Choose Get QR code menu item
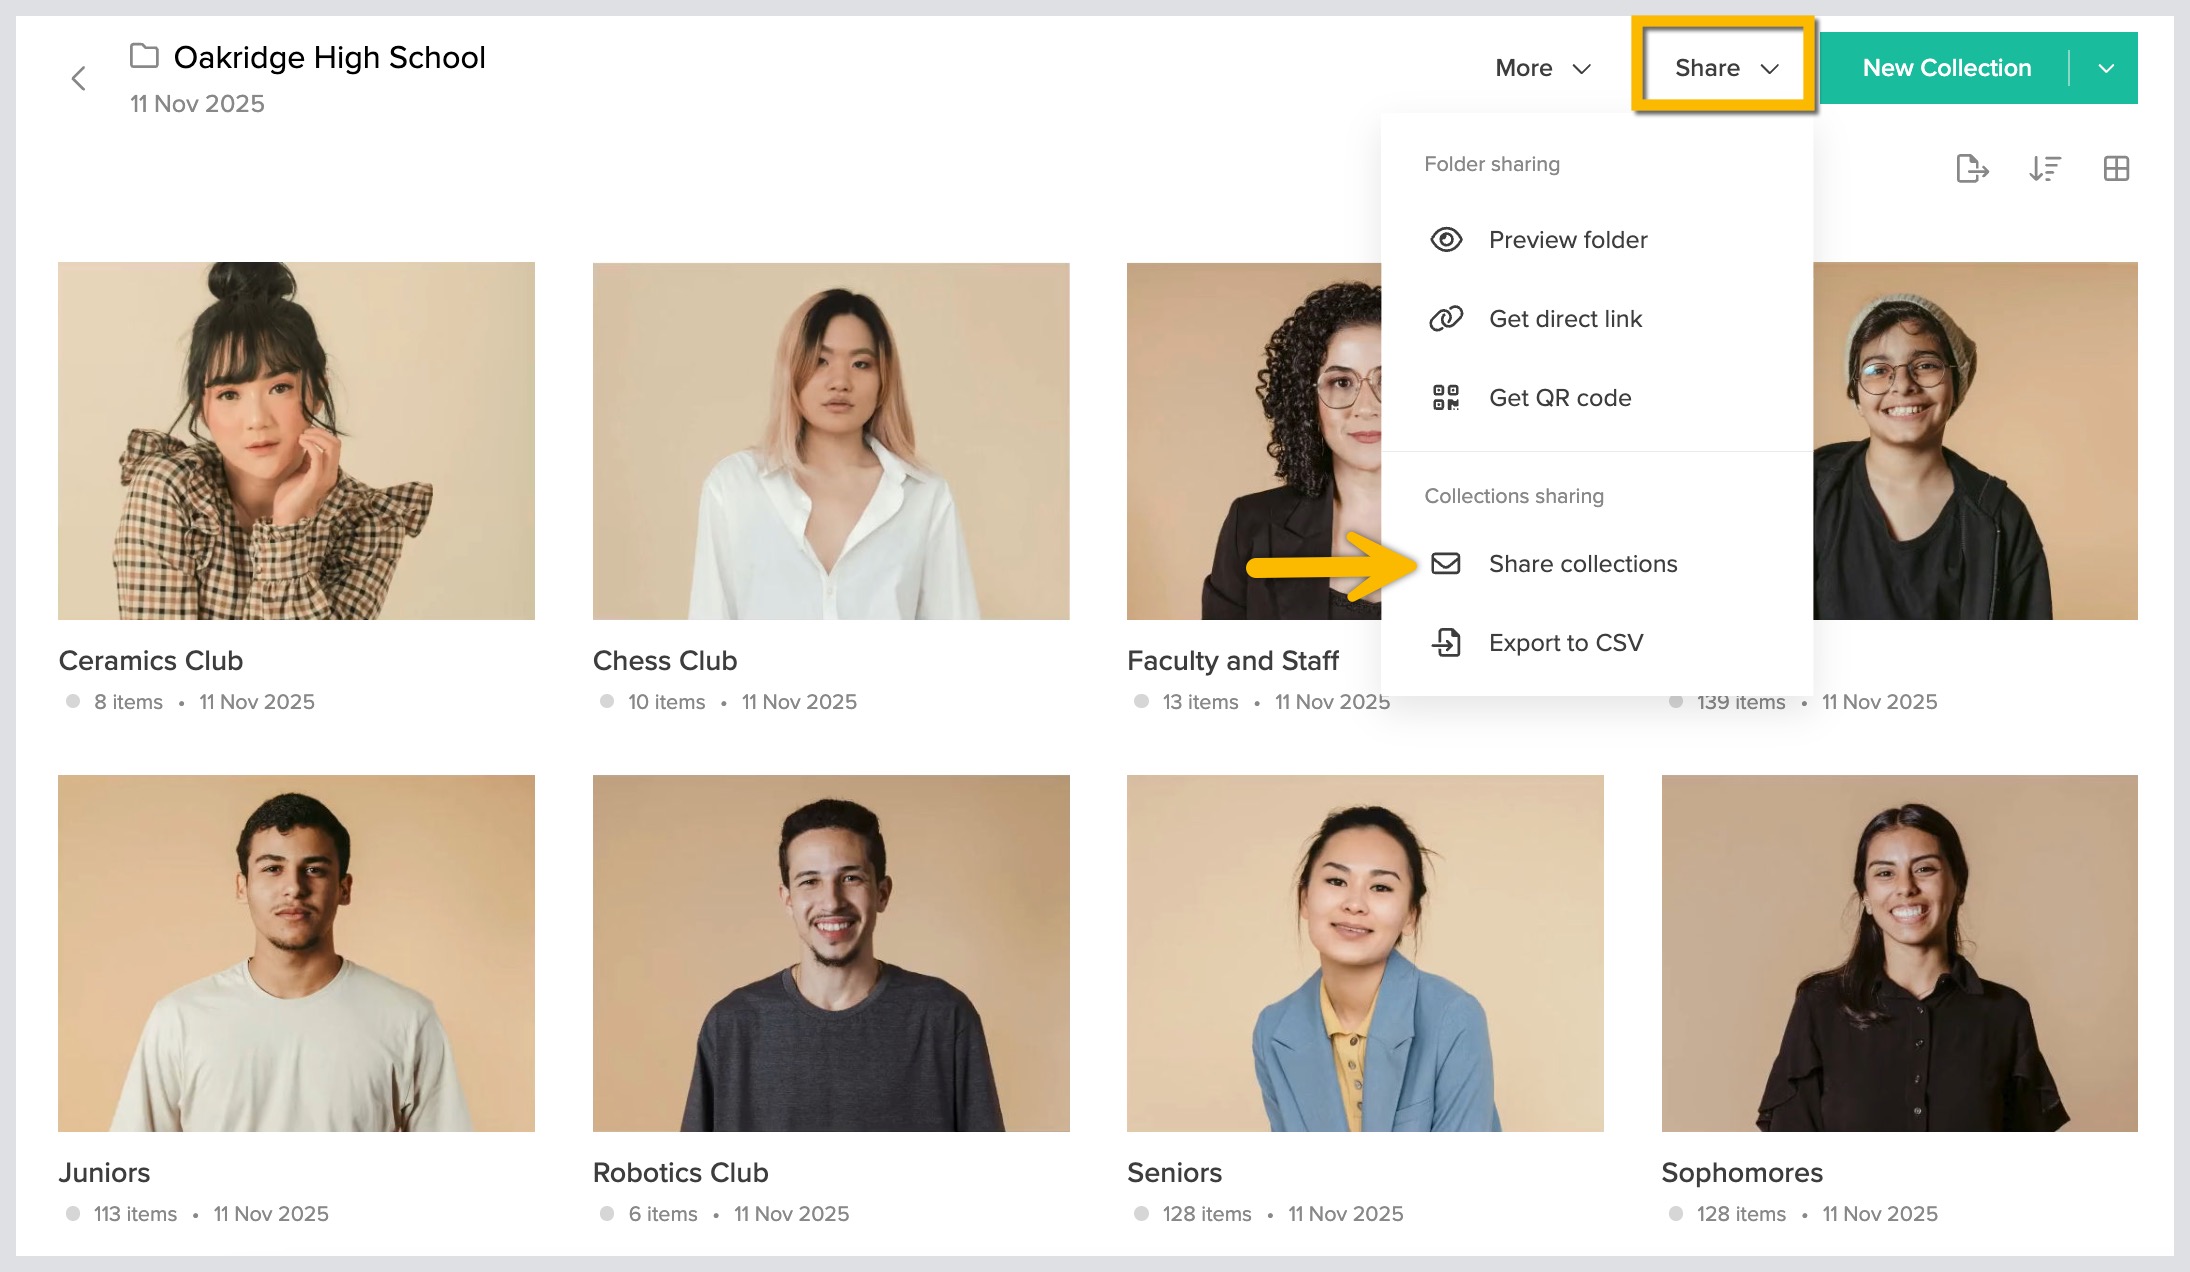 1597,398
